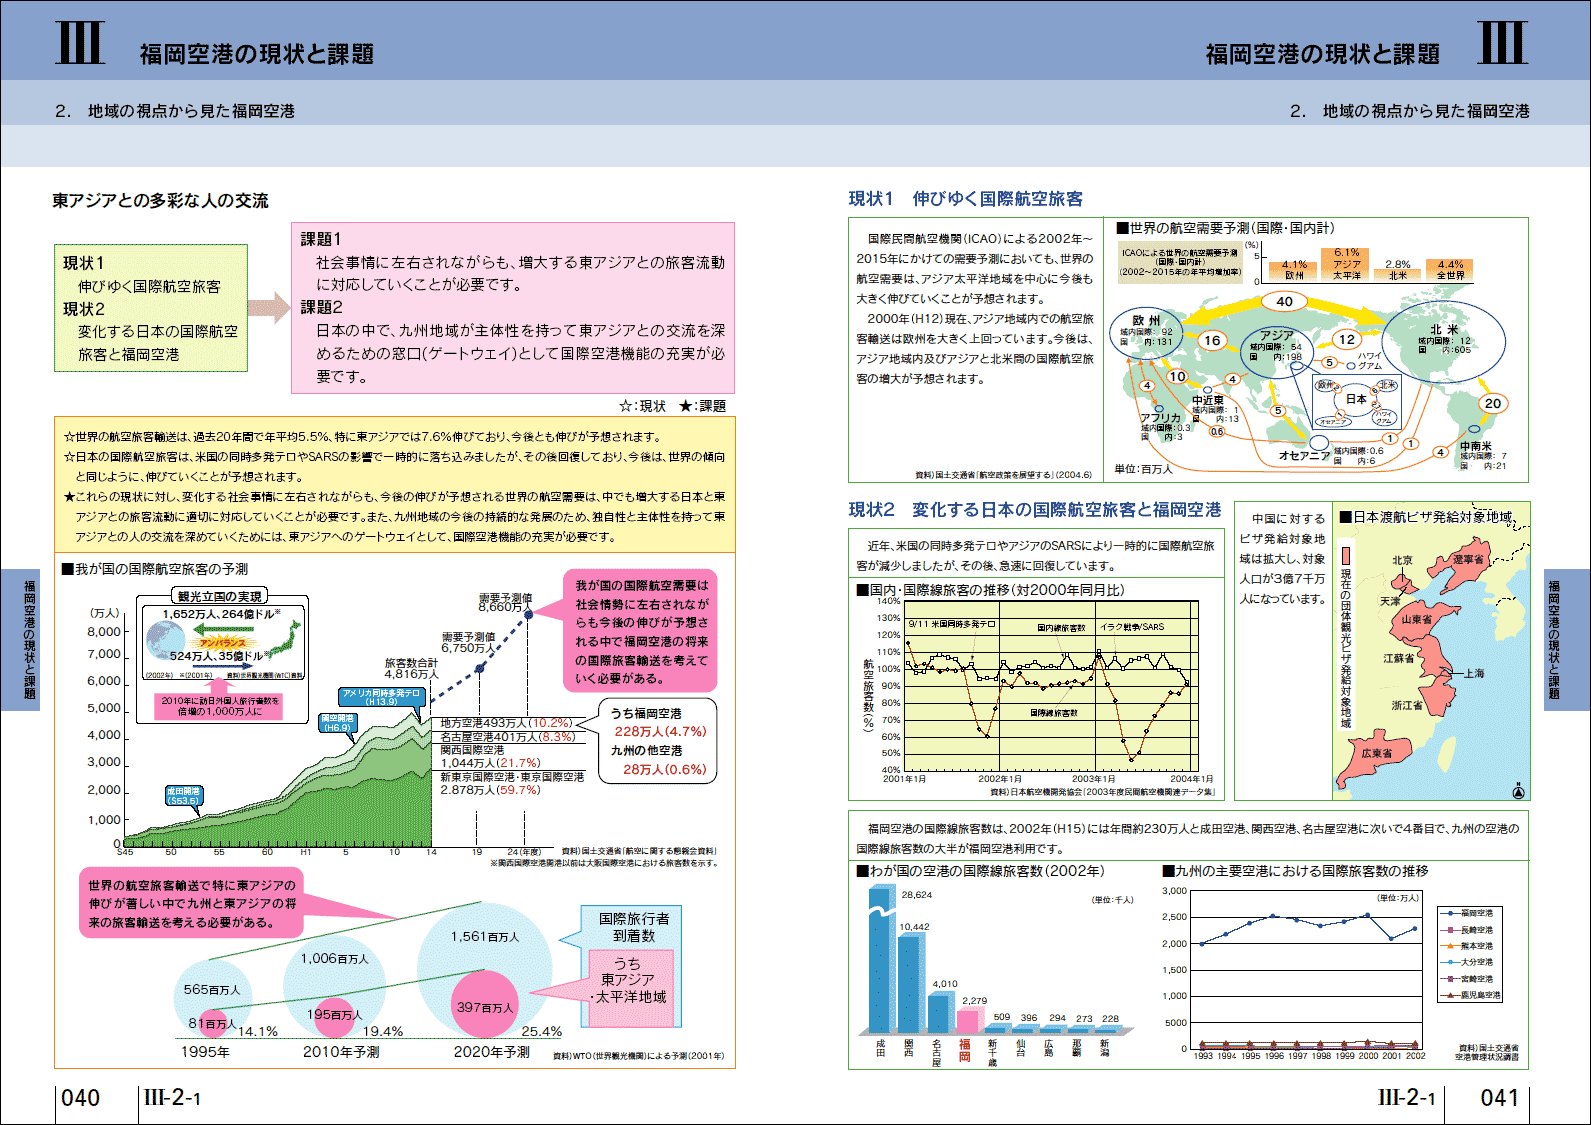Click the 6.1% アジア太平洋 bar
This screenshot has height=1125, width=1591.
(1346, 264)
